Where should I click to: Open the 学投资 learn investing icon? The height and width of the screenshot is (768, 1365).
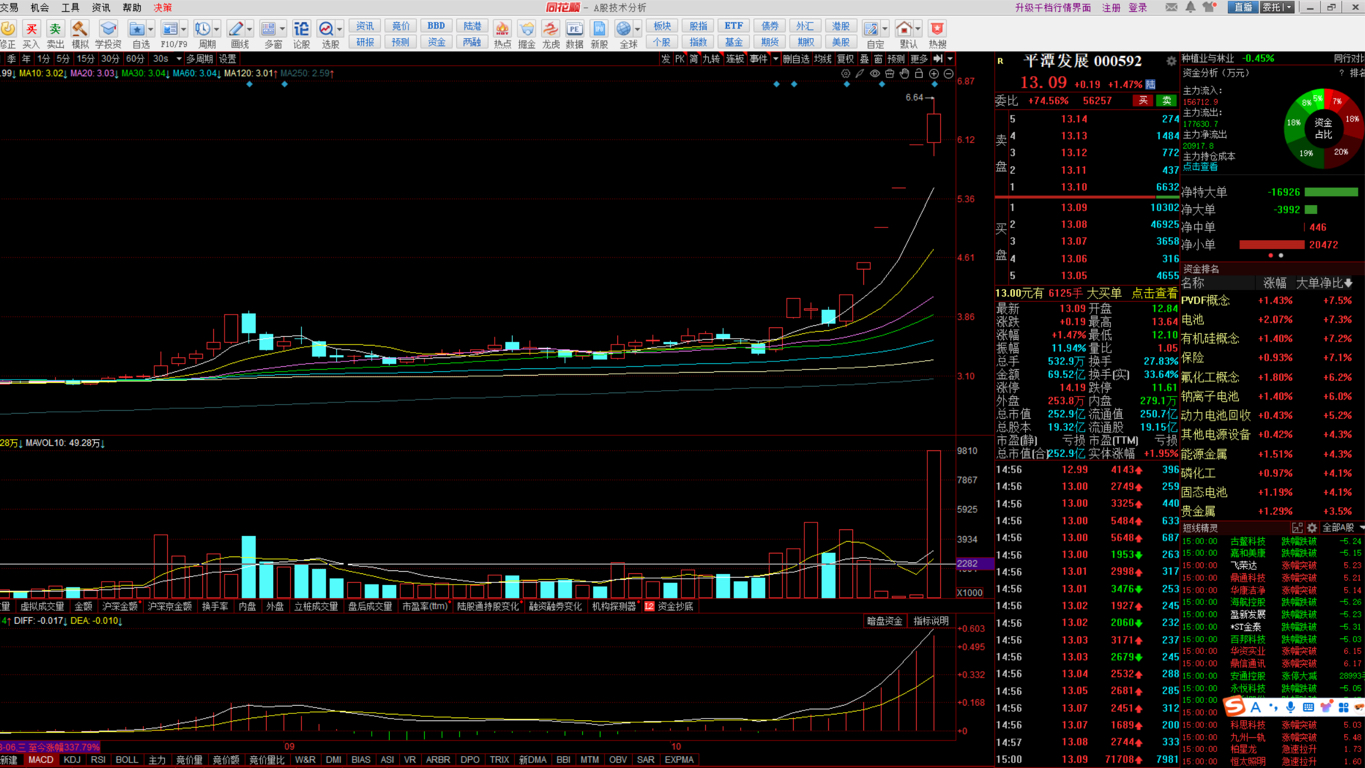[x=108, y=33]
